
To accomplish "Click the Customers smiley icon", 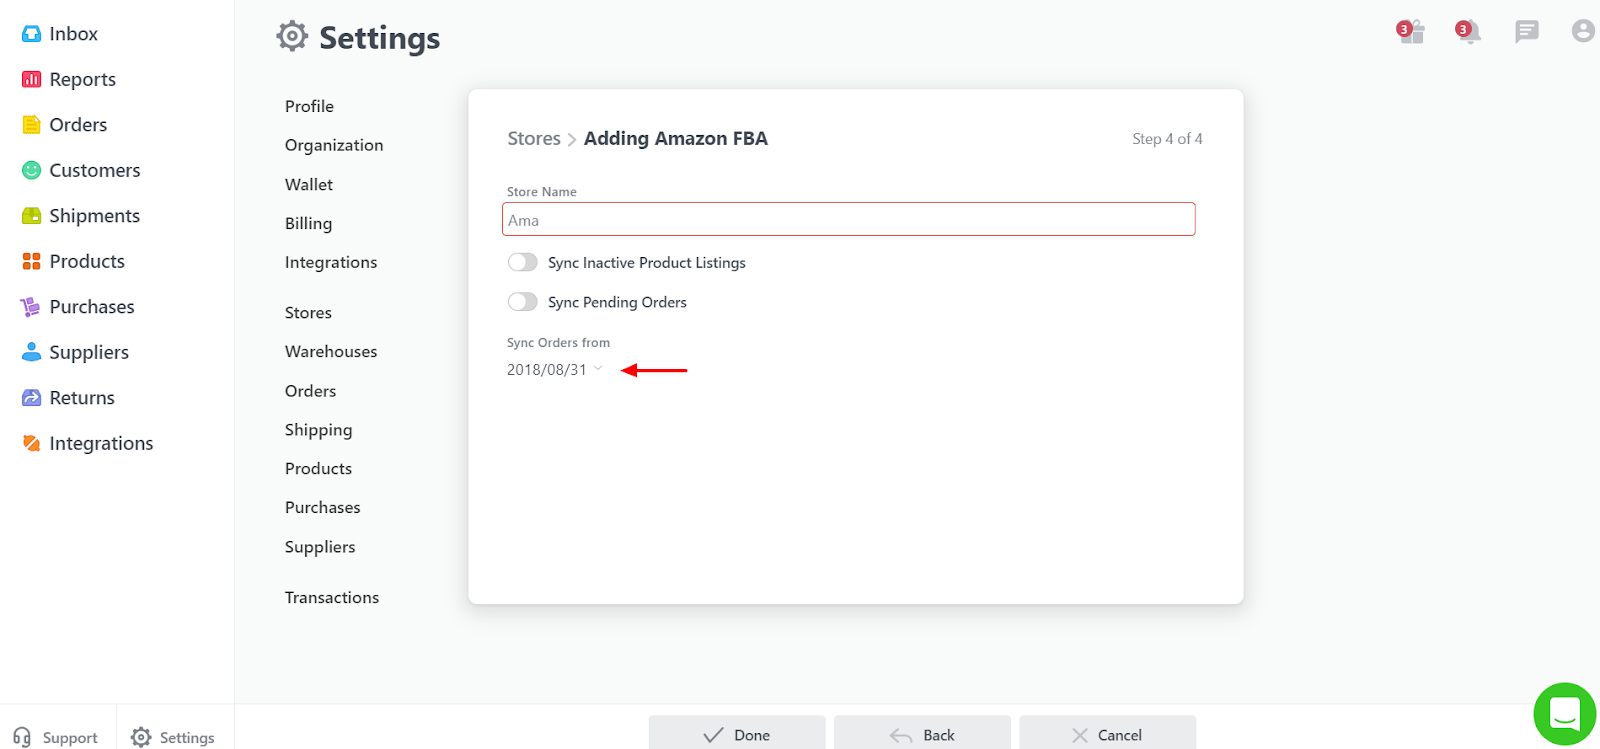I will tap(31, 170).
